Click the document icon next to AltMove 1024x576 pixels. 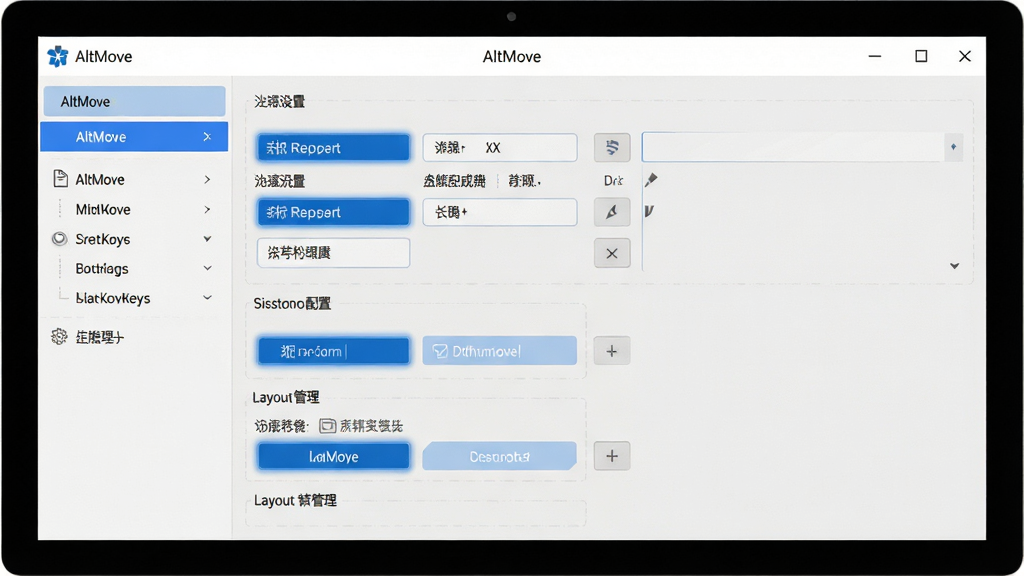[60, 179]
